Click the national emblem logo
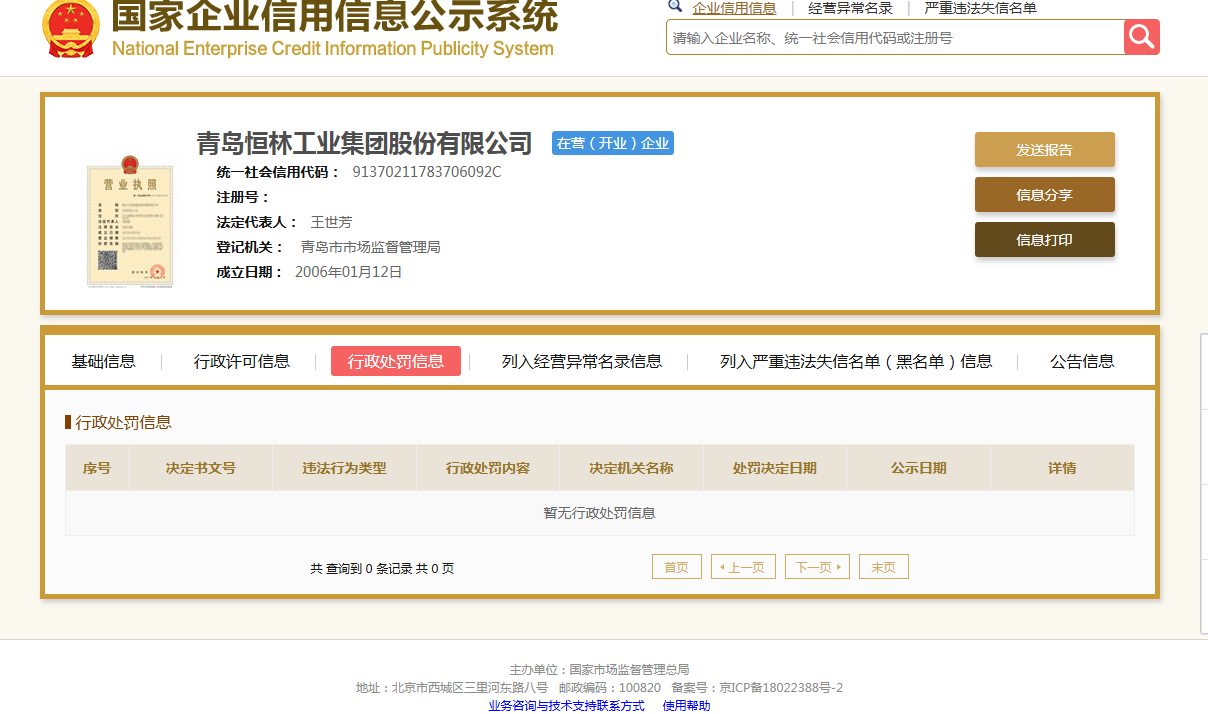This screenshot has width=1208, height=714. coord(71,28)
